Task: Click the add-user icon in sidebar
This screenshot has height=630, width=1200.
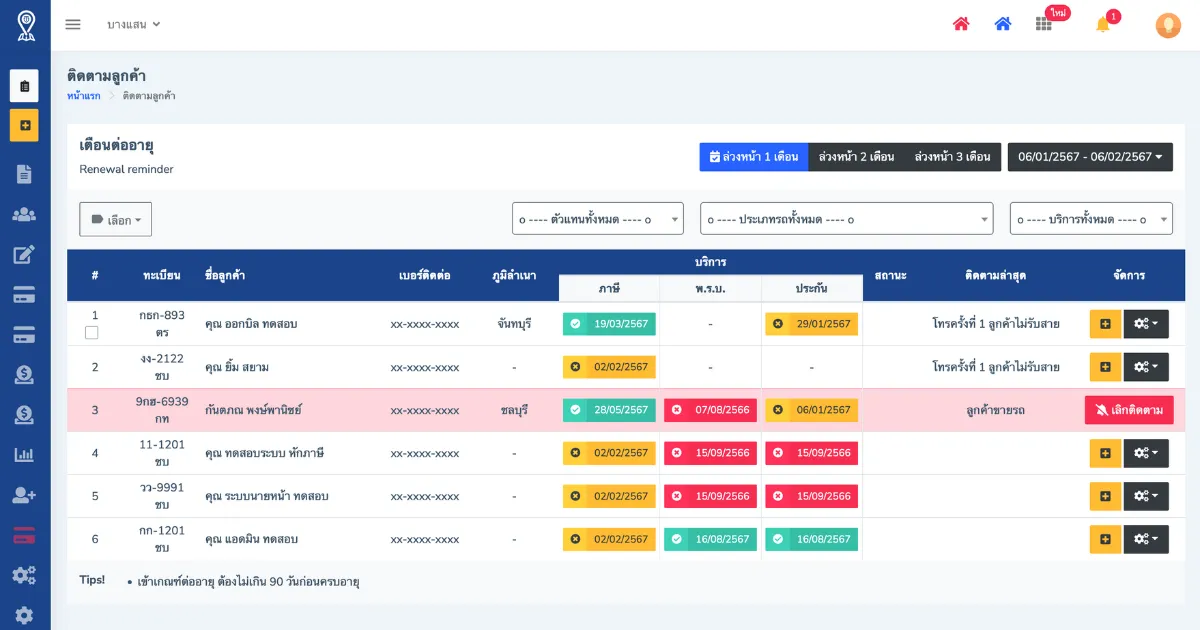Action: pos(24,495)
